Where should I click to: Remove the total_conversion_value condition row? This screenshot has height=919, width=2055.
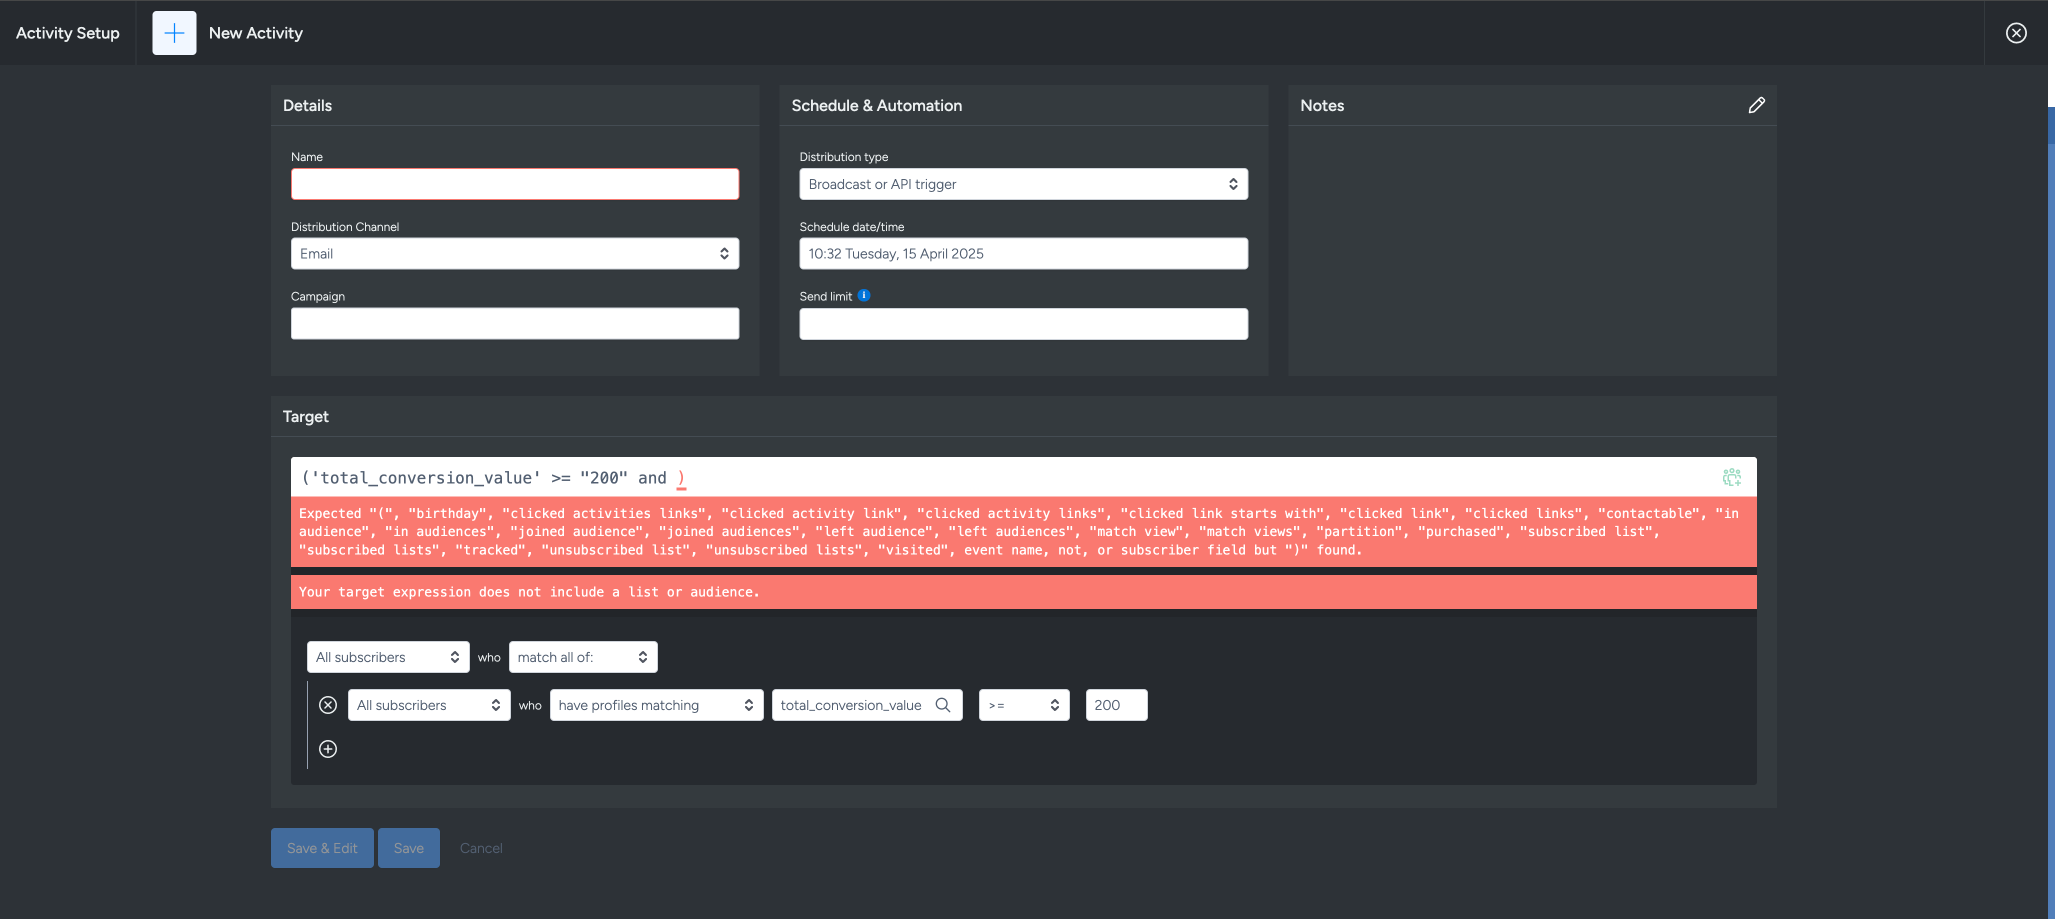click(x=328, y=705)
